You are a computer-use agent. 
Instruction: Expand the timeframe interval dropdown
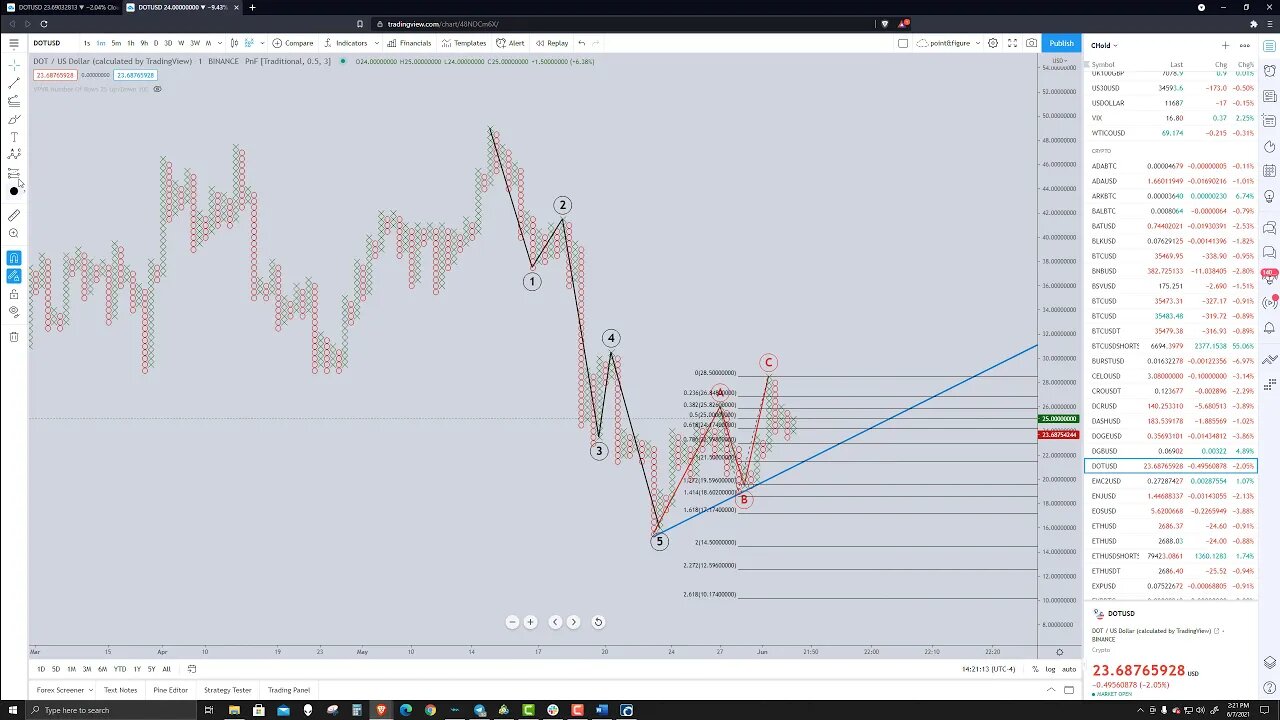221,43
